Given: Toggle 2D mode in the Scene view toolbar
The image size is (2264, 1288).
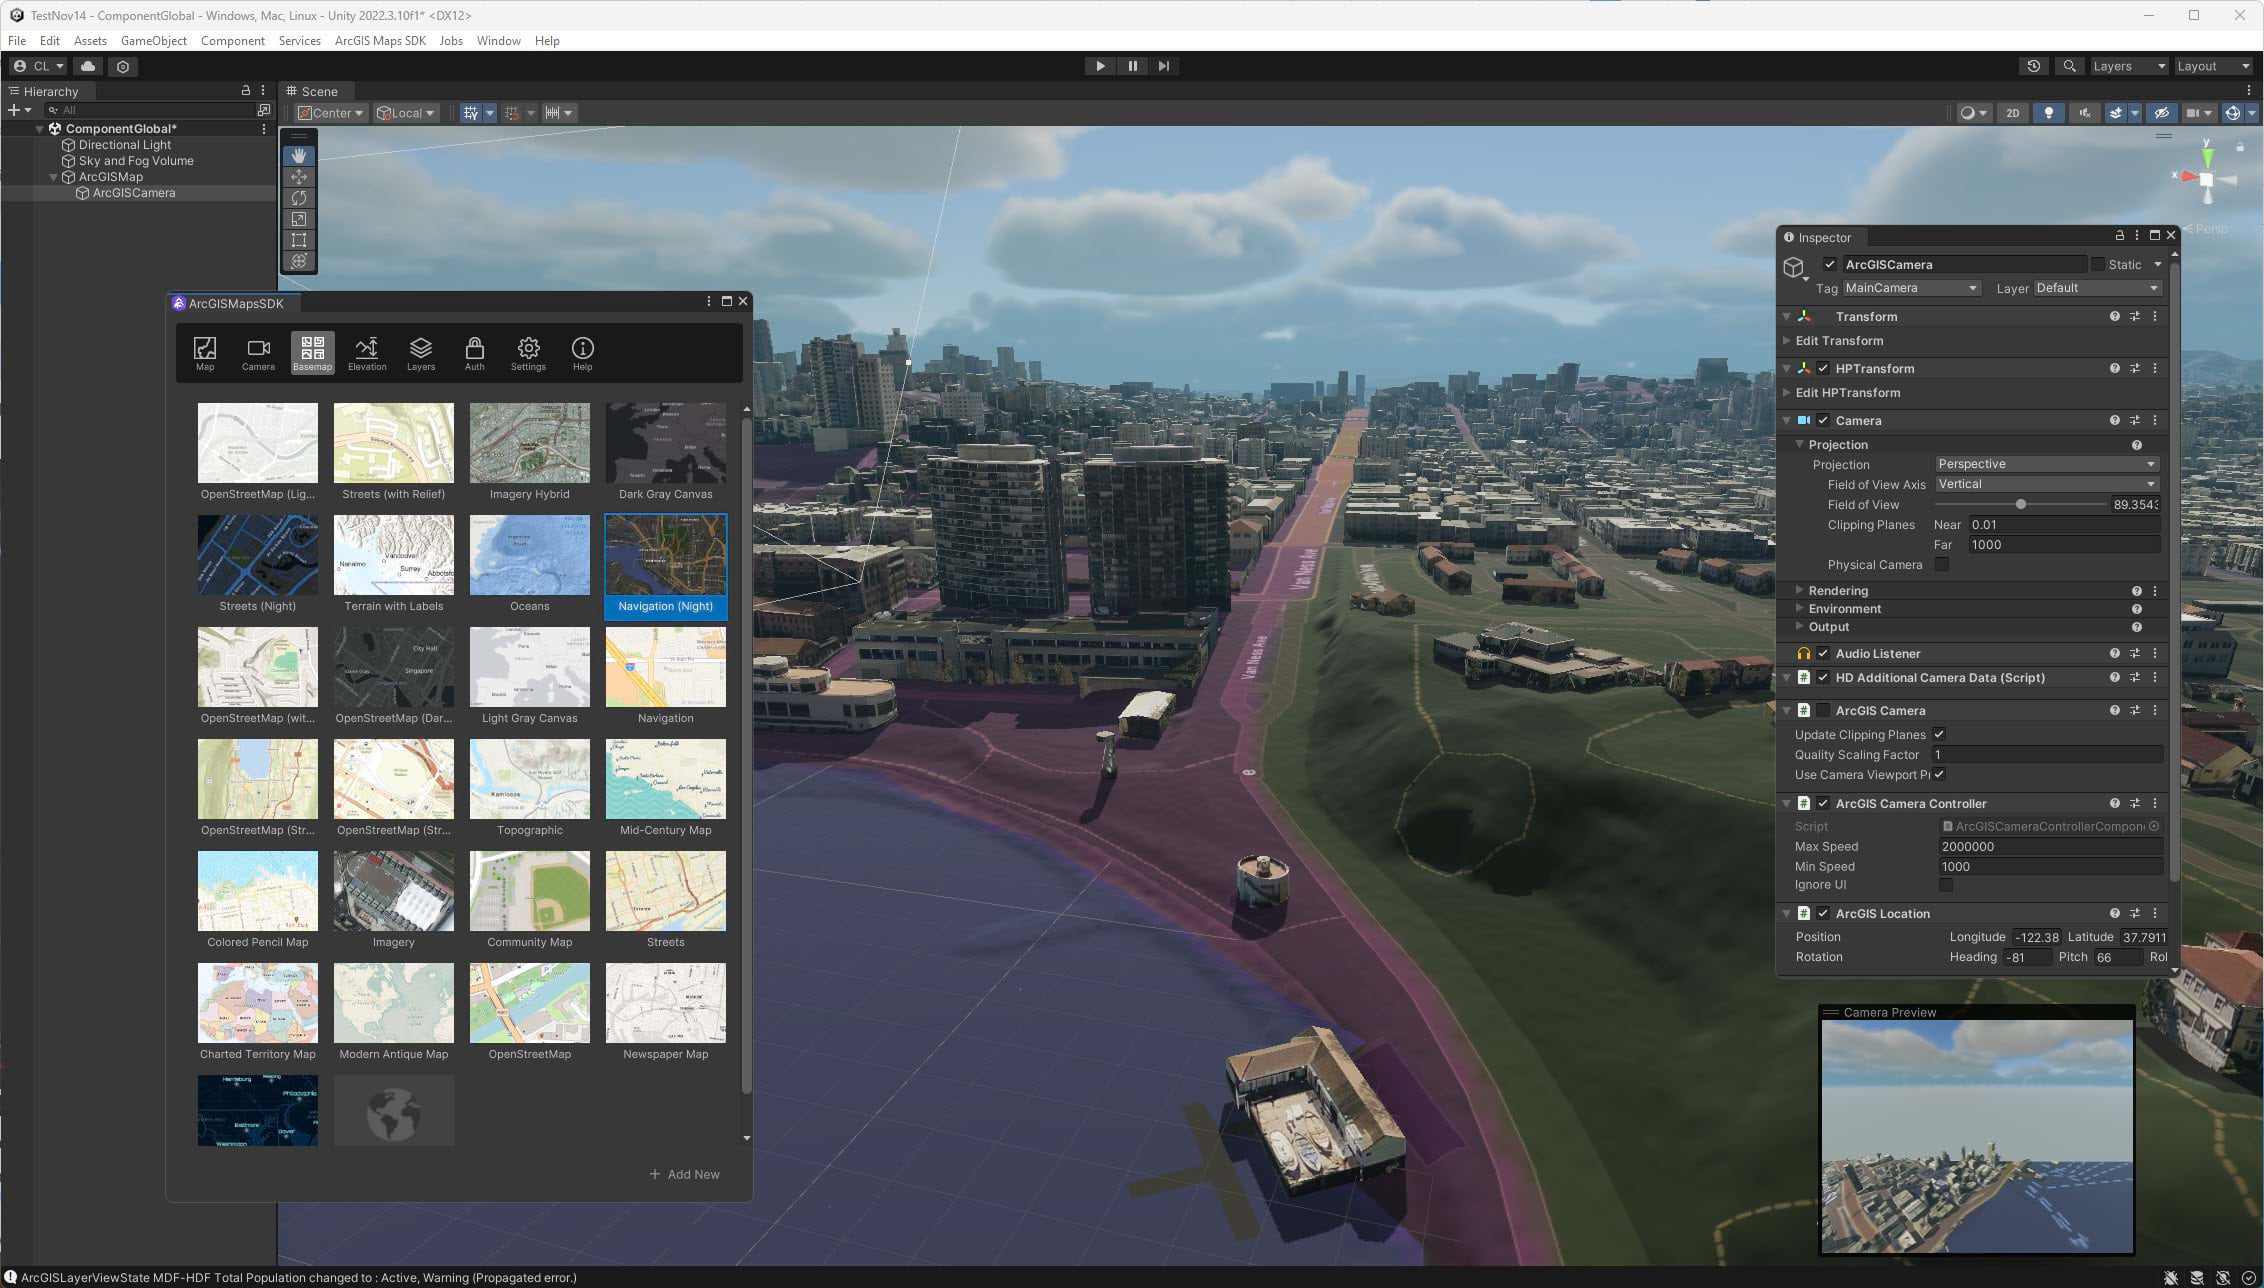Looking at the screenshot, I should pyautogui.click(x=2012, y=112).
